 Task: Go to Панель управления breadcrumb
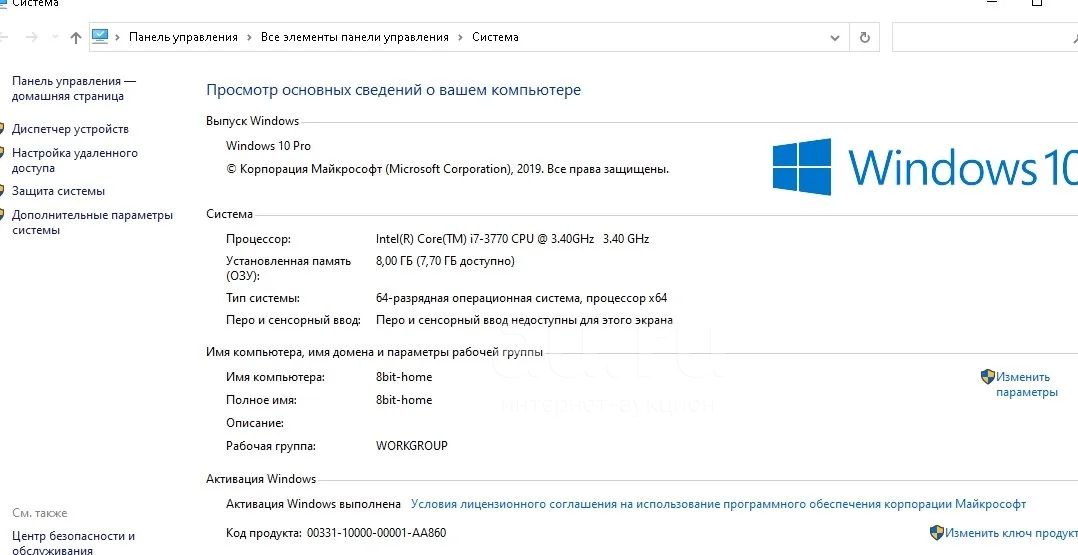183,38
